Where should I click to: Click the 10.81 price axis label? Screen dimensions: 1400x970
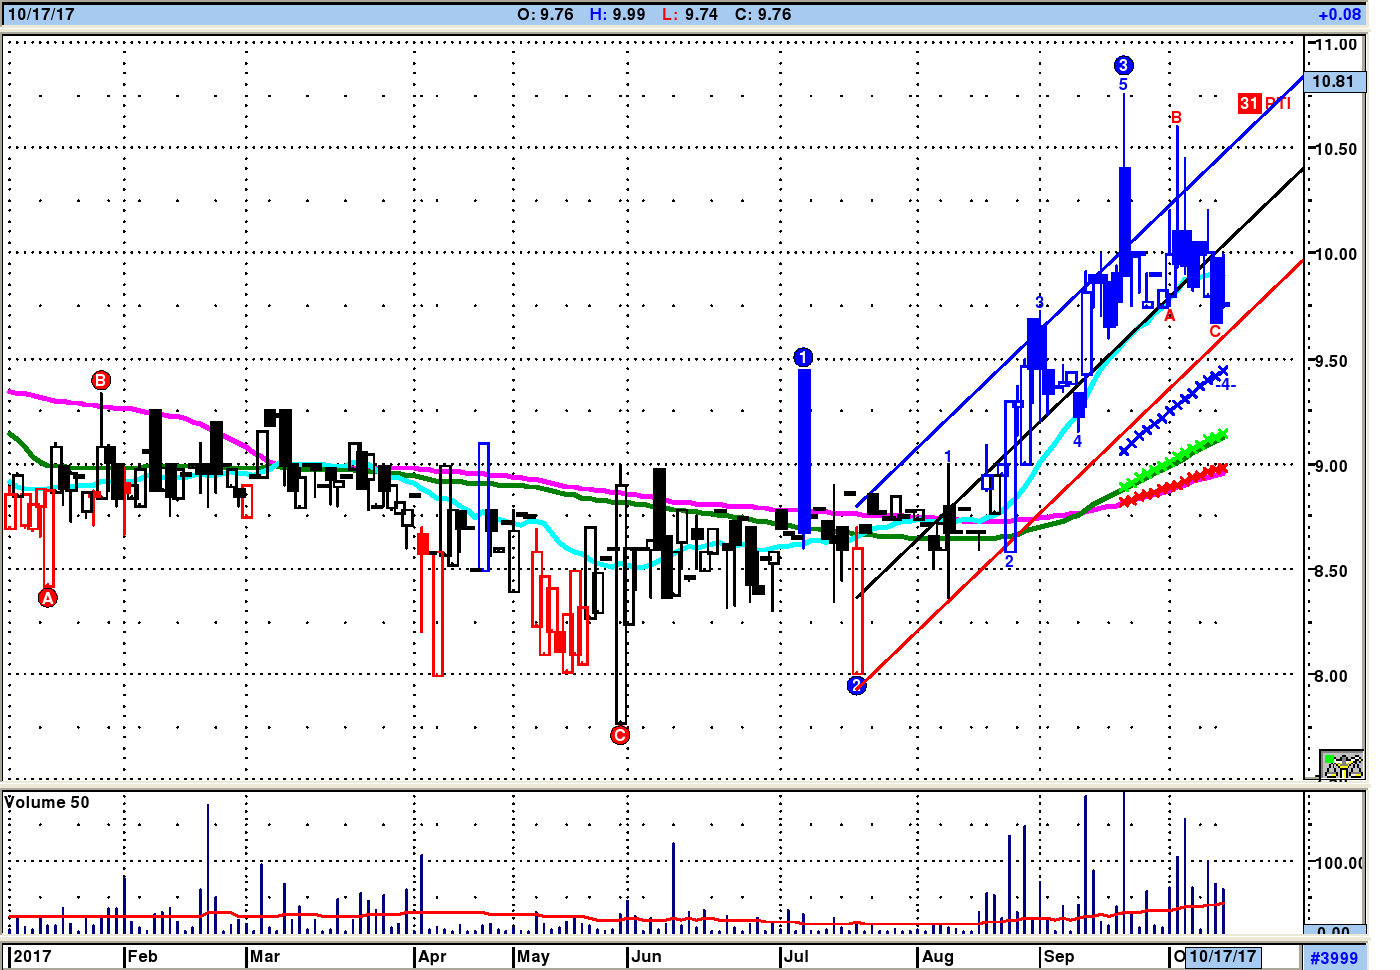1334,82
